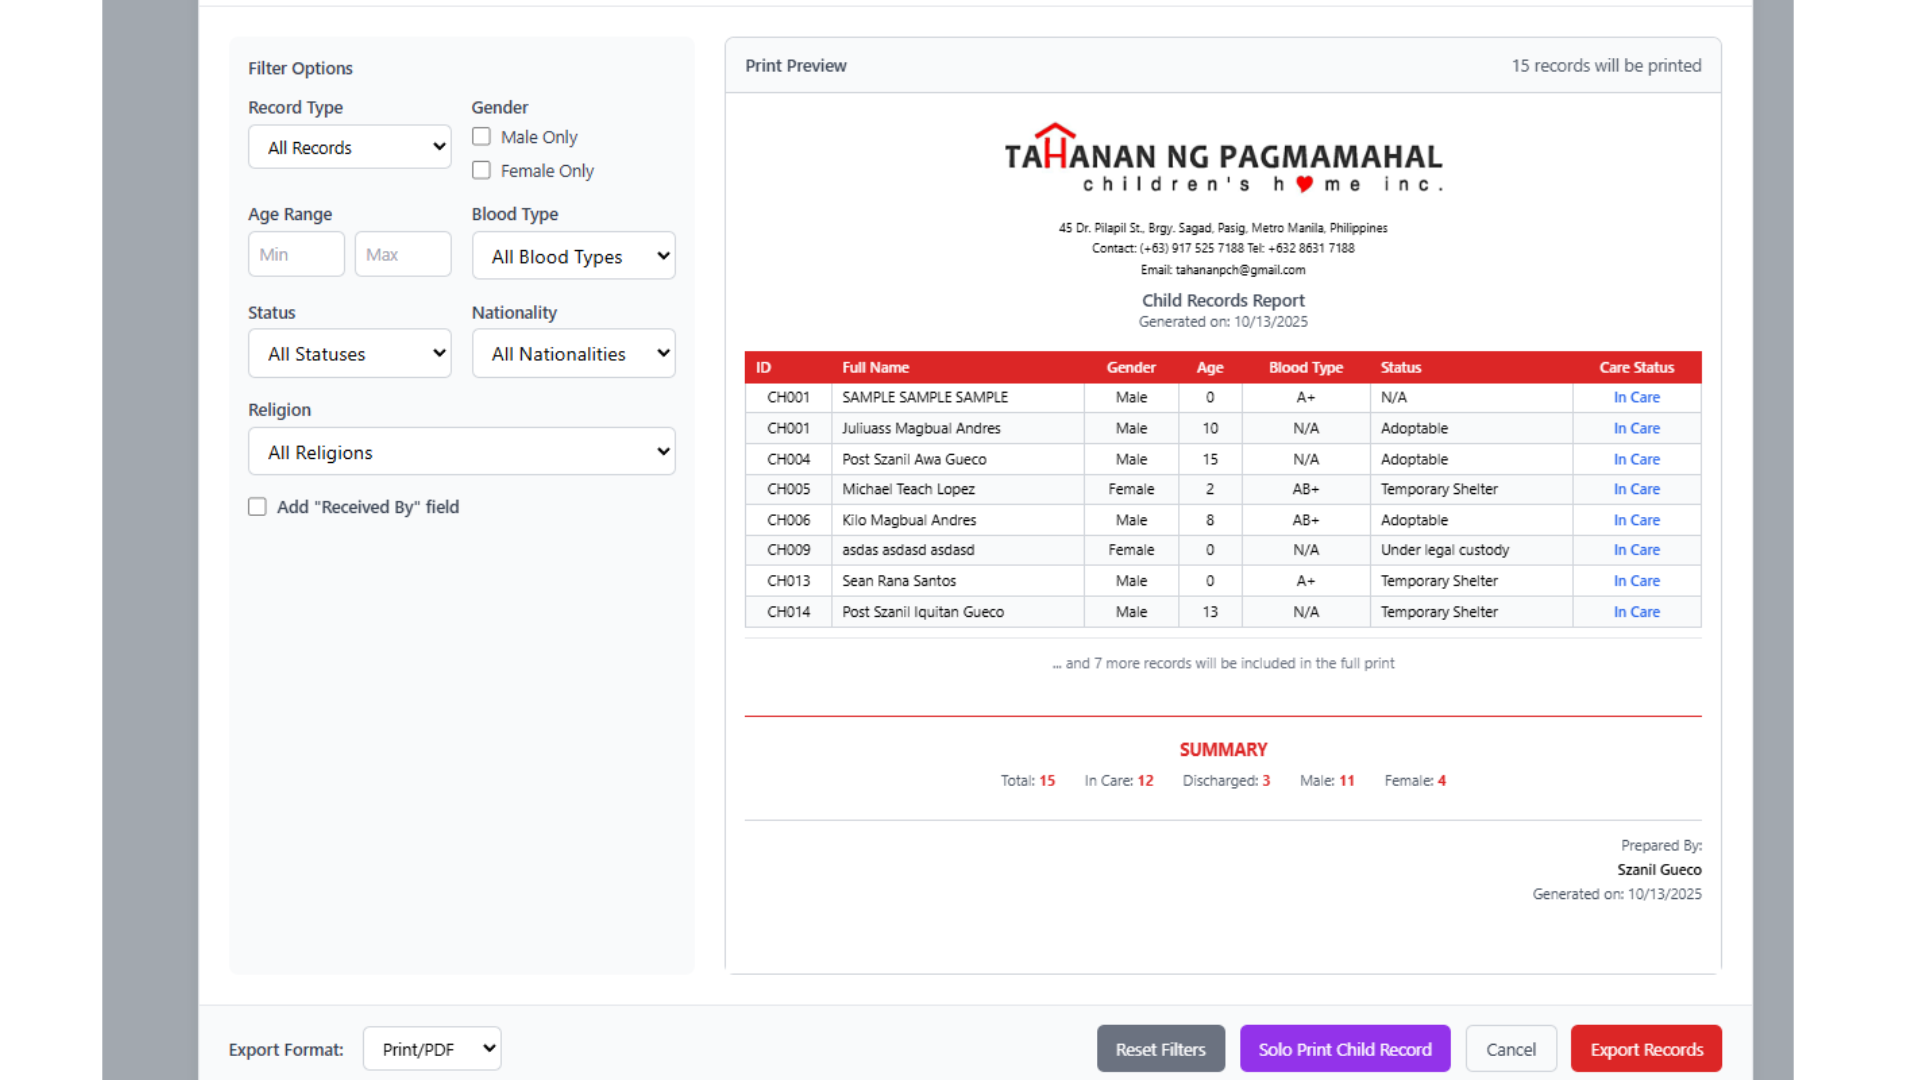Check the Female Only checkbox
The height and width of the screenshot is (1080, 1920).
(482, 171)
